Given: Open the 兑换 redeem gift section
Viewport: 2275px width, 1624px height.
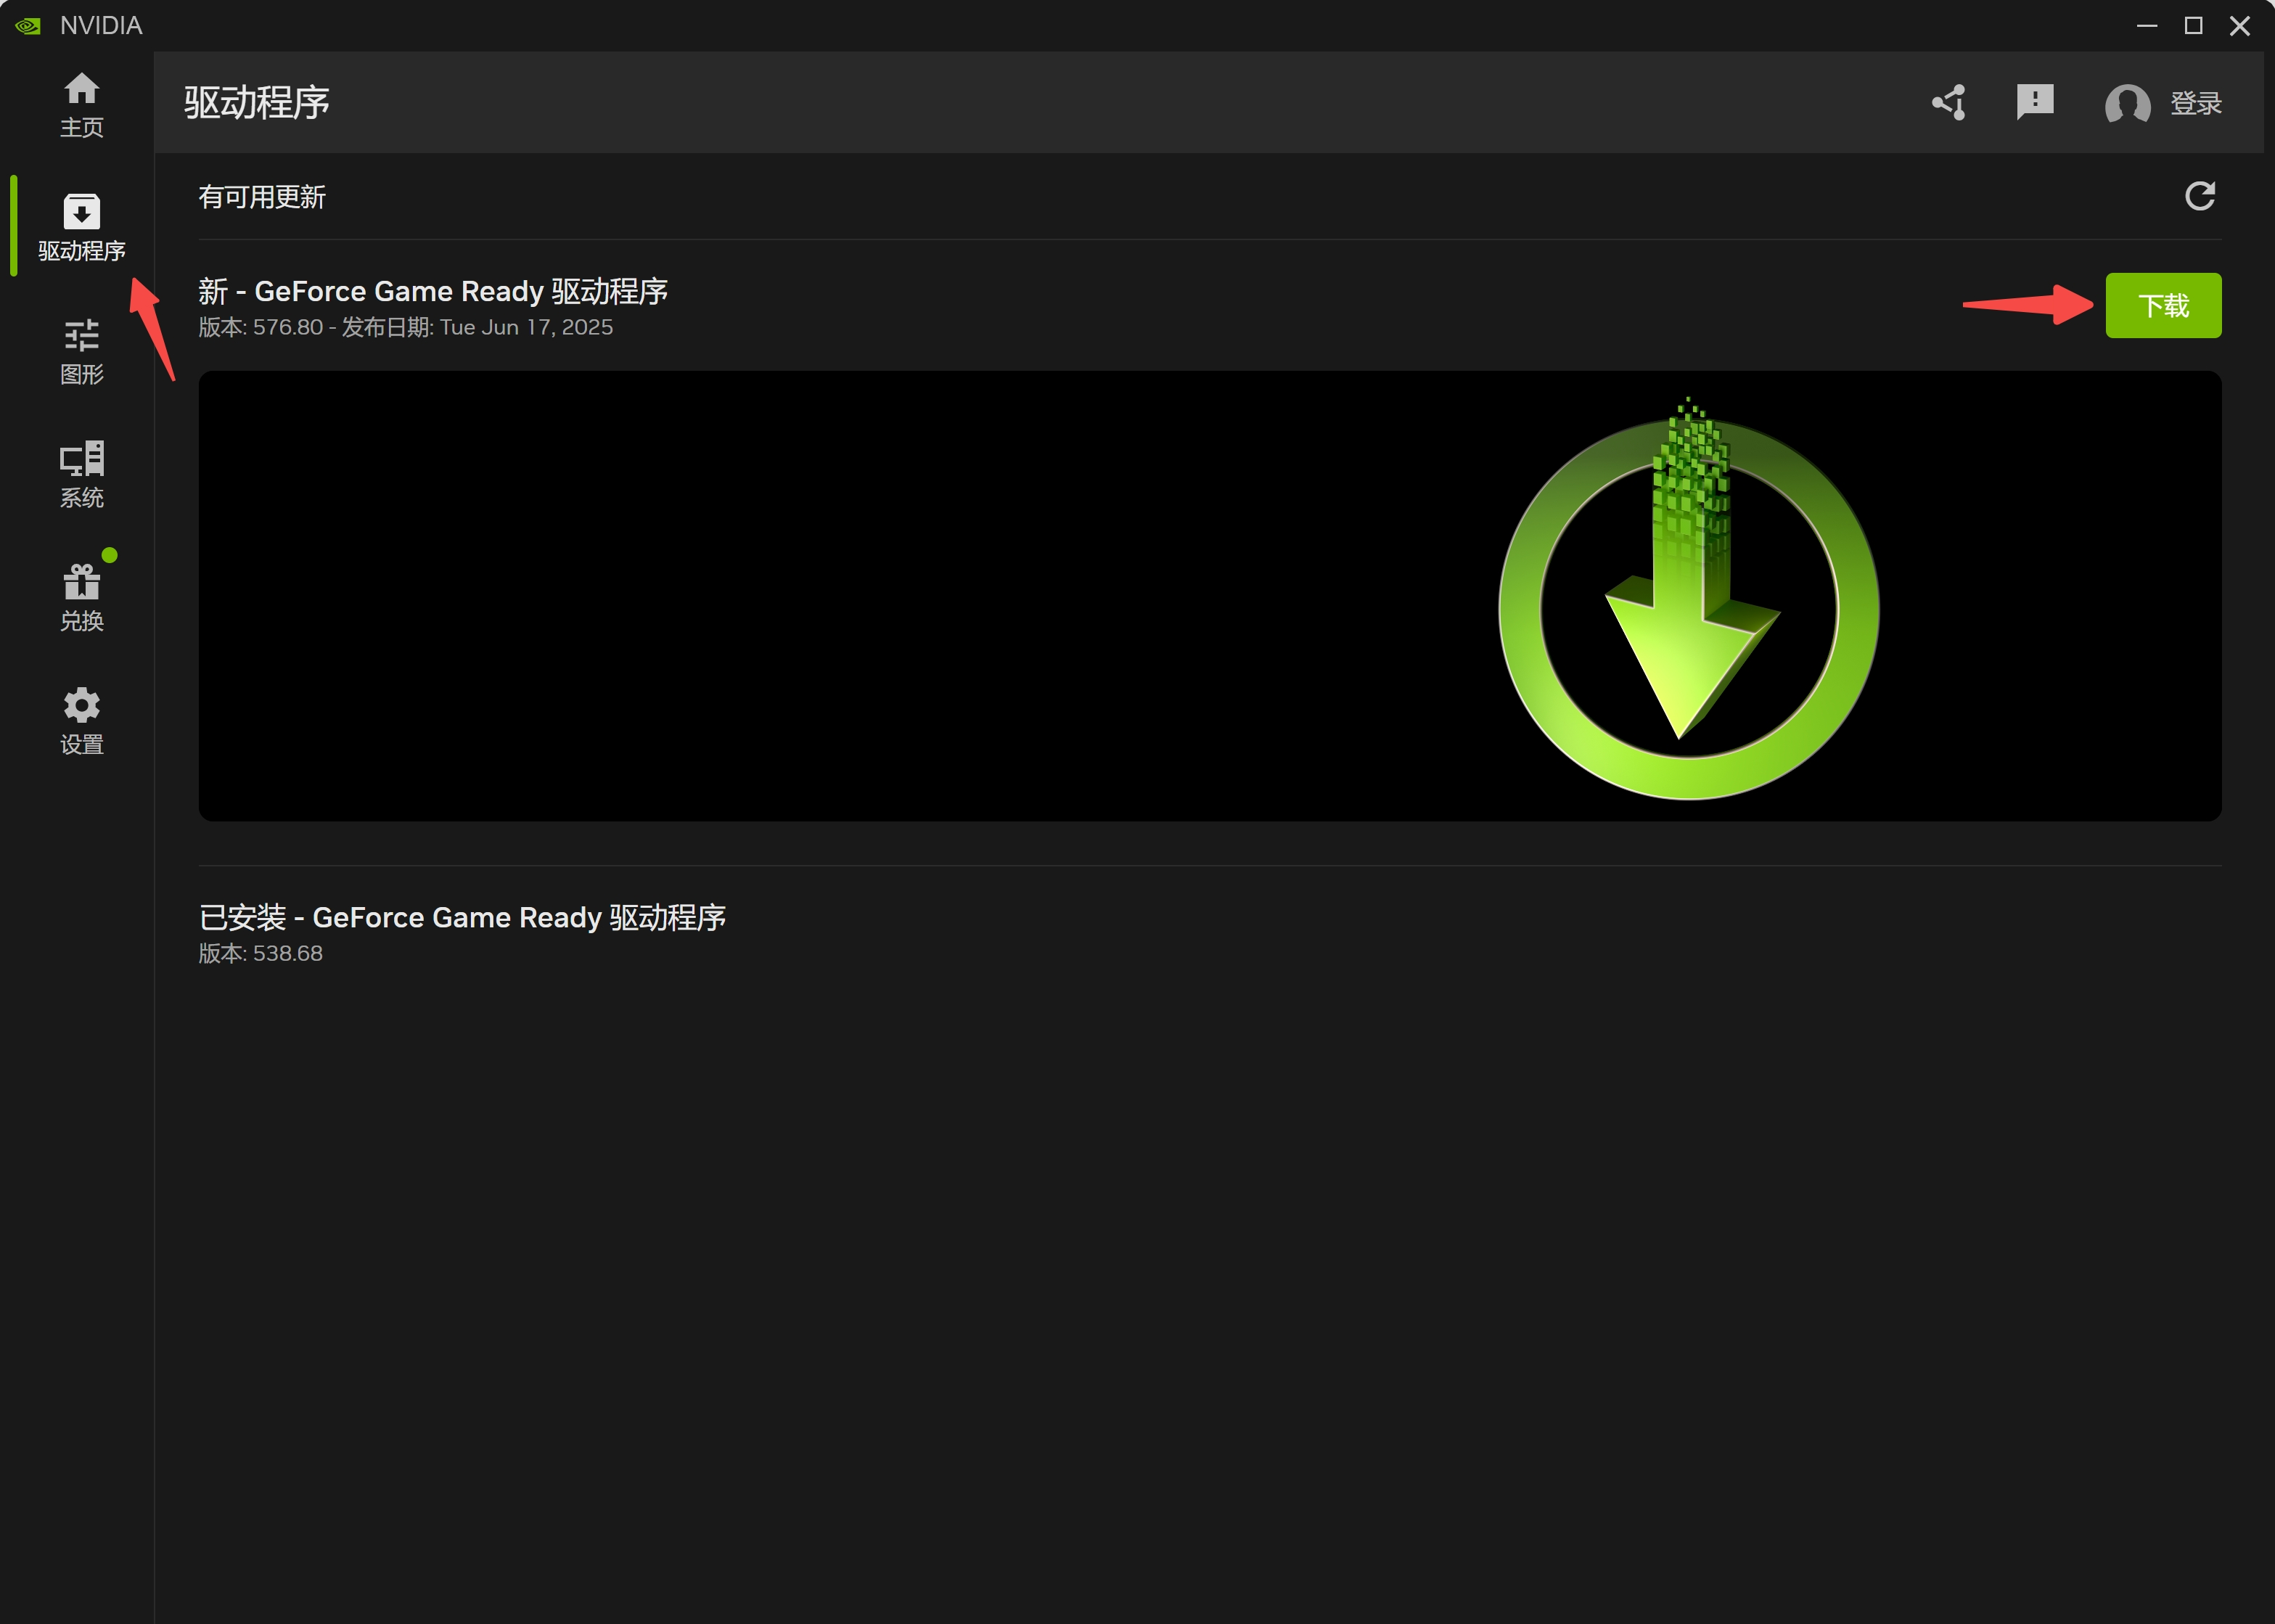Looking at the screenshot, I should tap(82, 598).
